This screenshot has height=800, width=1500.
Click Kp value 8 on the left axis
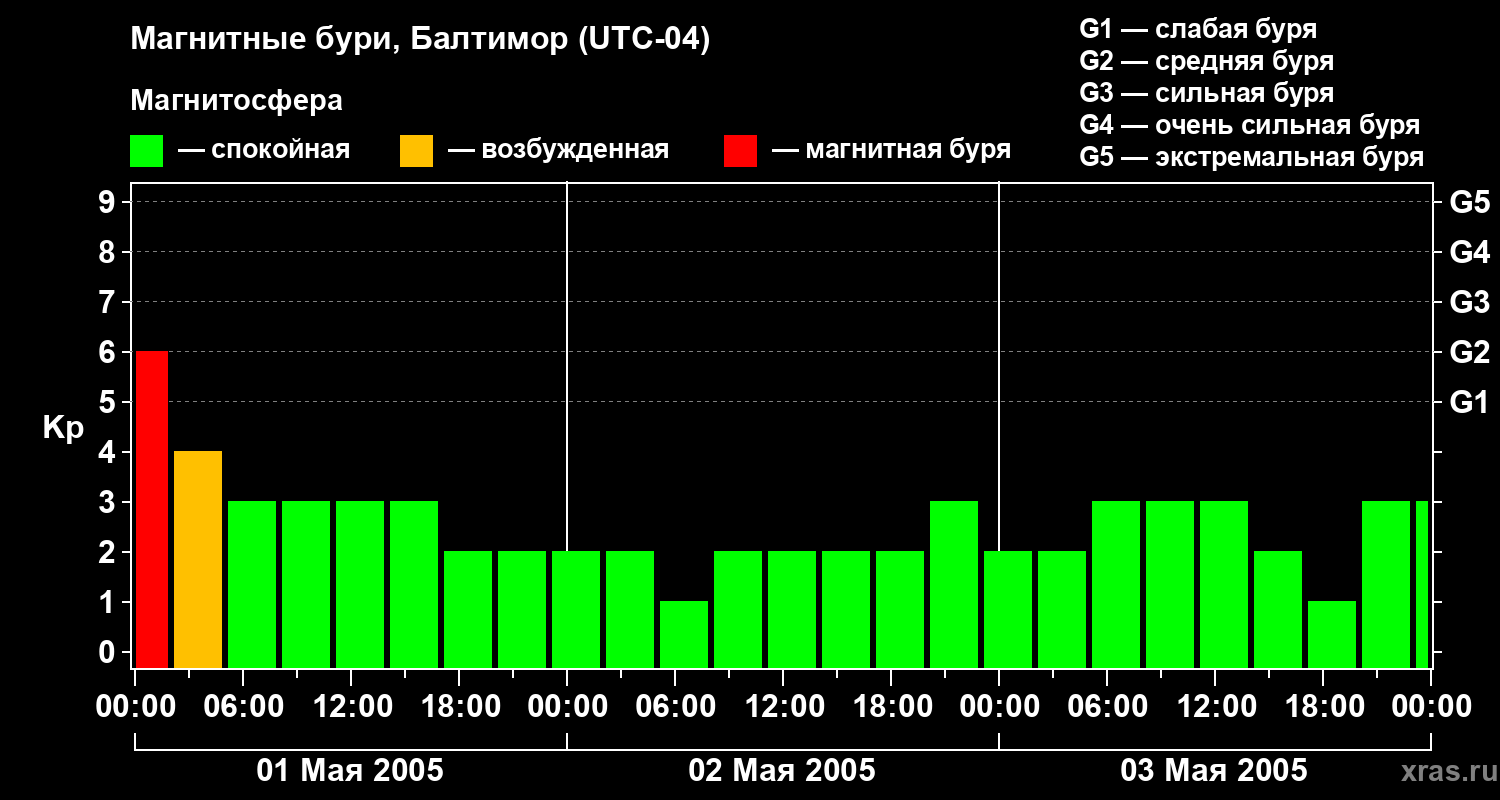click(x=109, y=253)
